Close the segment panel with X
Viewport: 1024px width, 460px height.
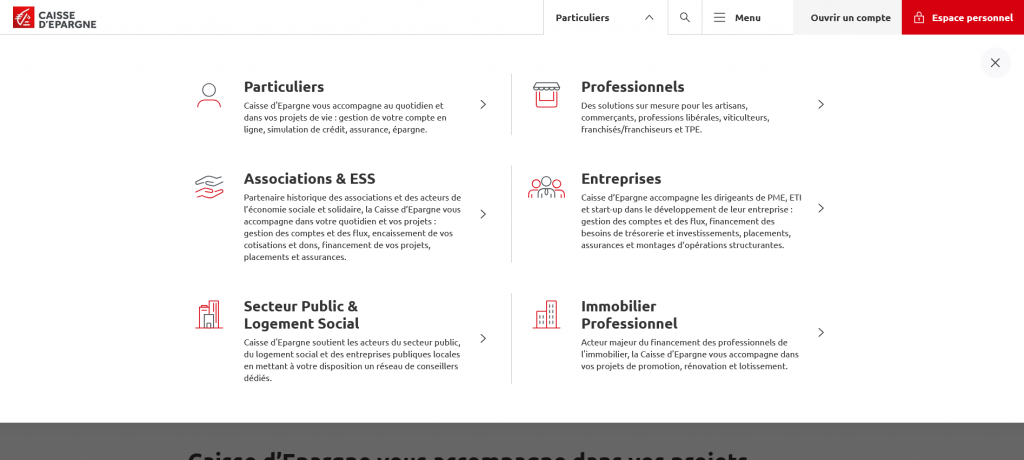pos(995,63)
